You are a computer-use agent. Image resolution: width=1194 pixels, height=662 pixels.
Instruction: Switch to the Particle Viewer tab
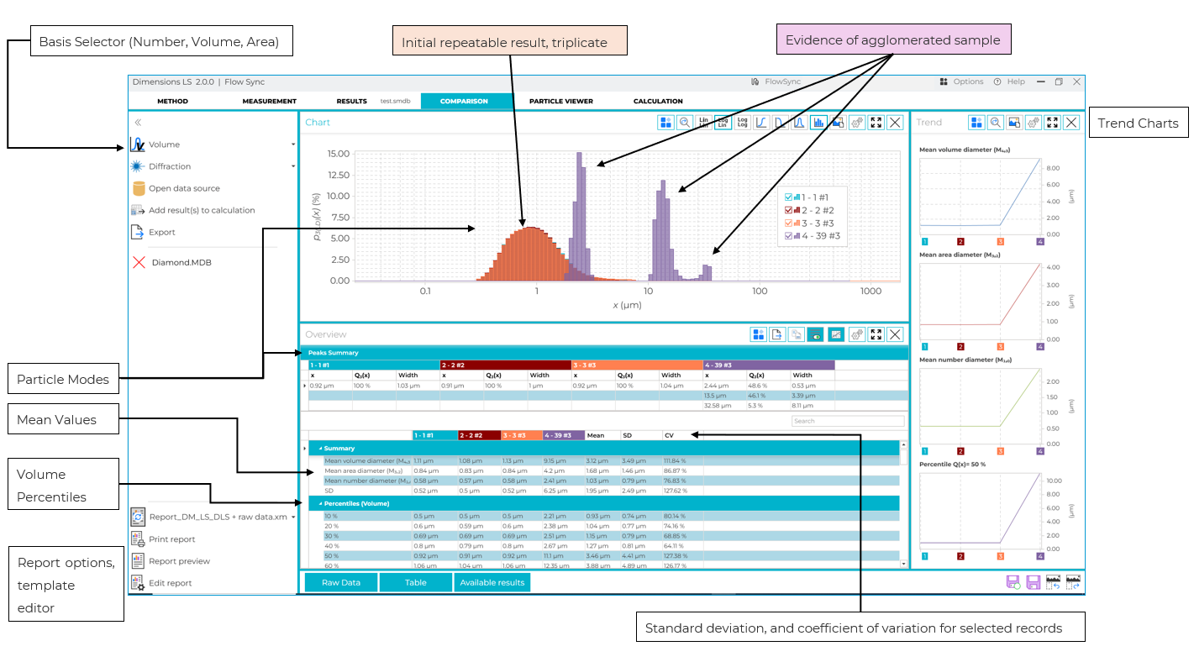point(560,101)
